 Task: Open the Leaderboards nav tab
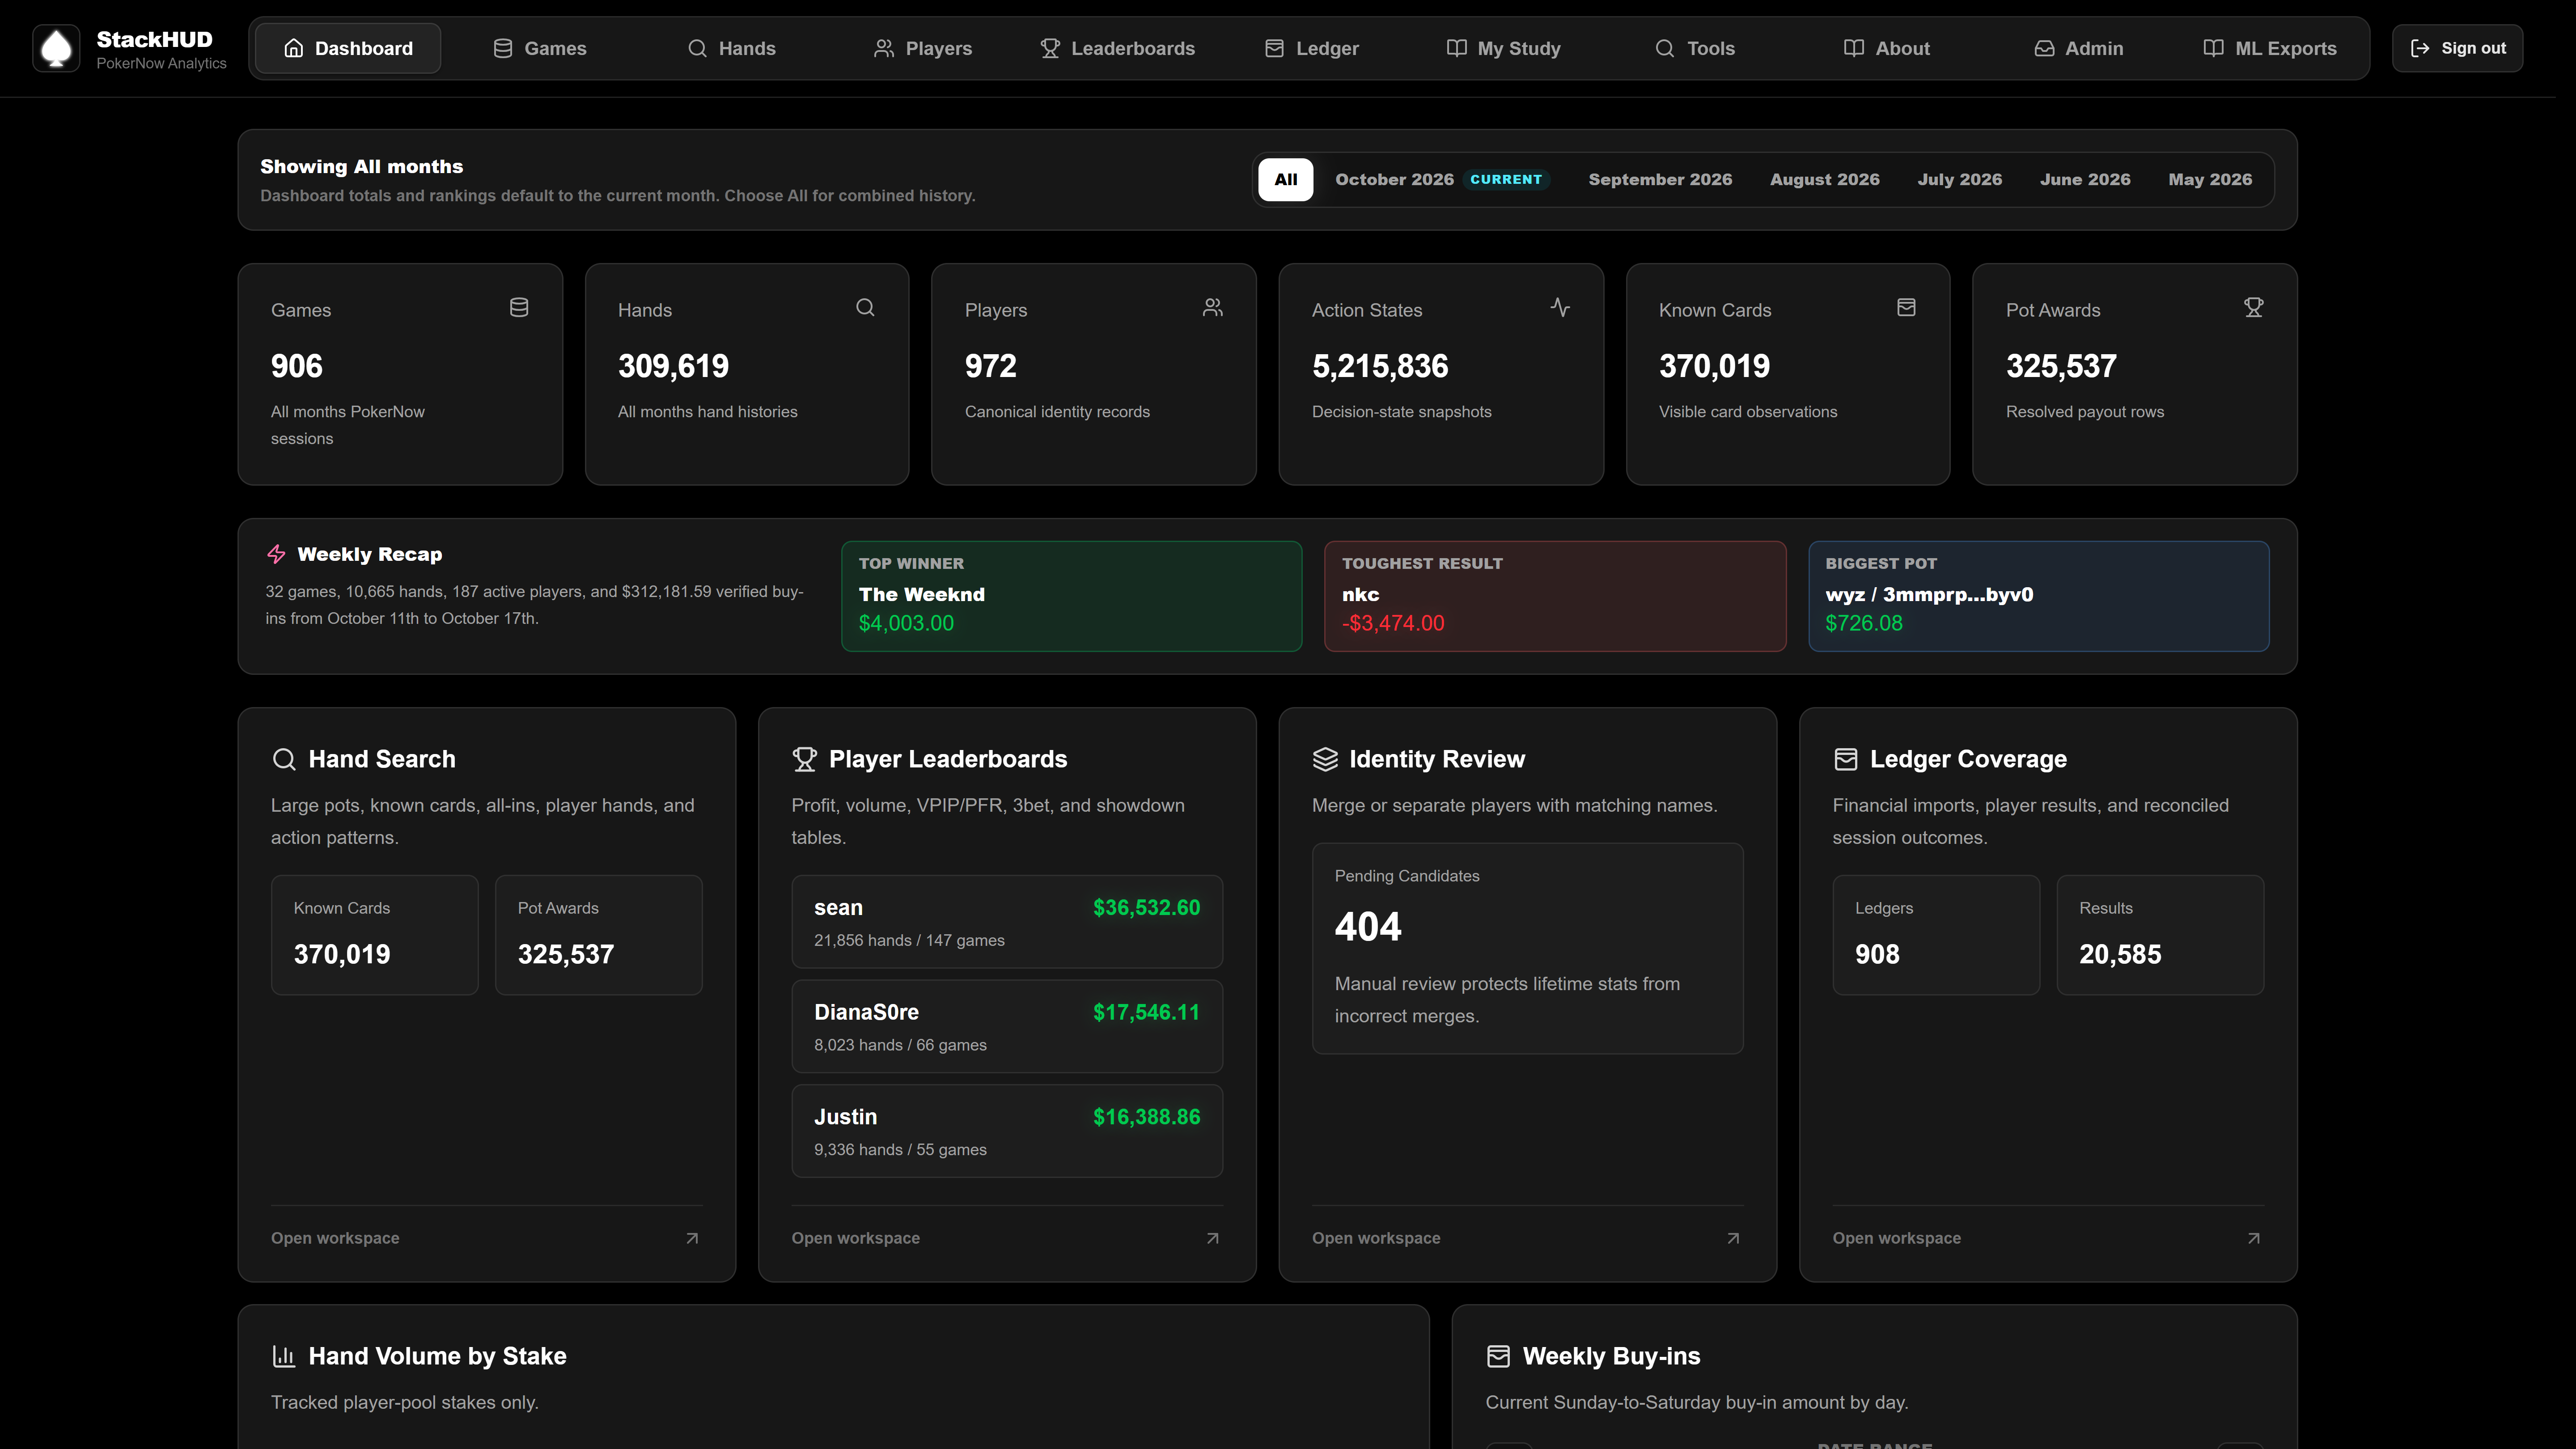[x=1117, y=48]
